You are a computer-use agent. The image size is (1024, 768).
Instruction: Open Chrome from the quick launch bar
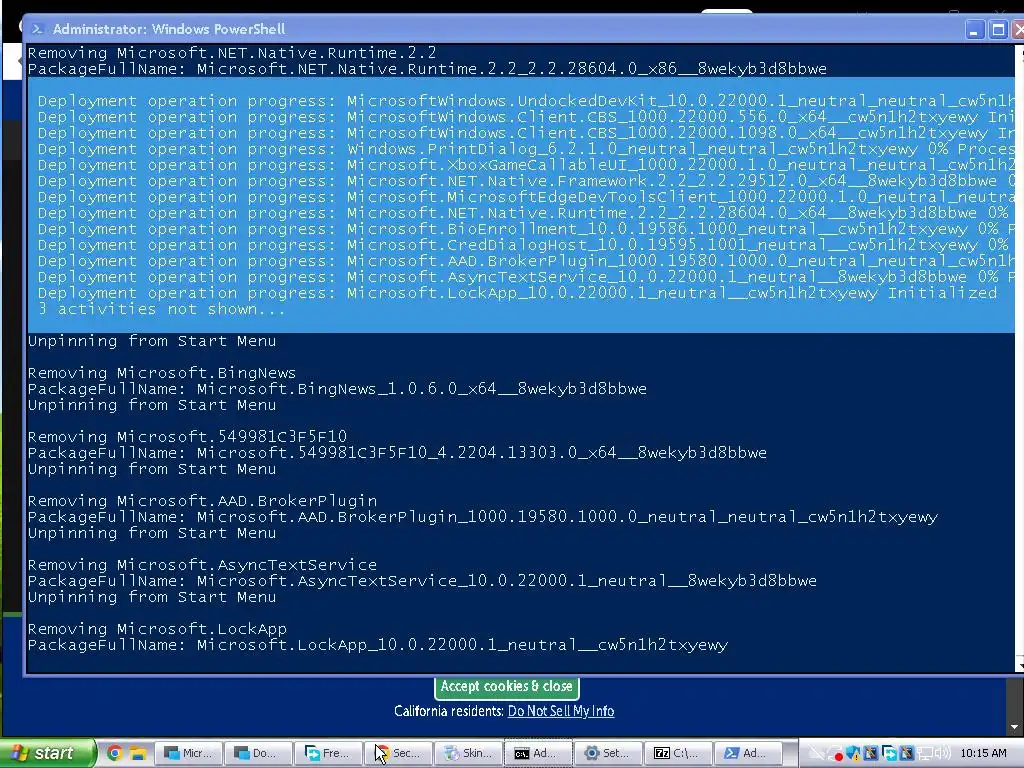115,753
